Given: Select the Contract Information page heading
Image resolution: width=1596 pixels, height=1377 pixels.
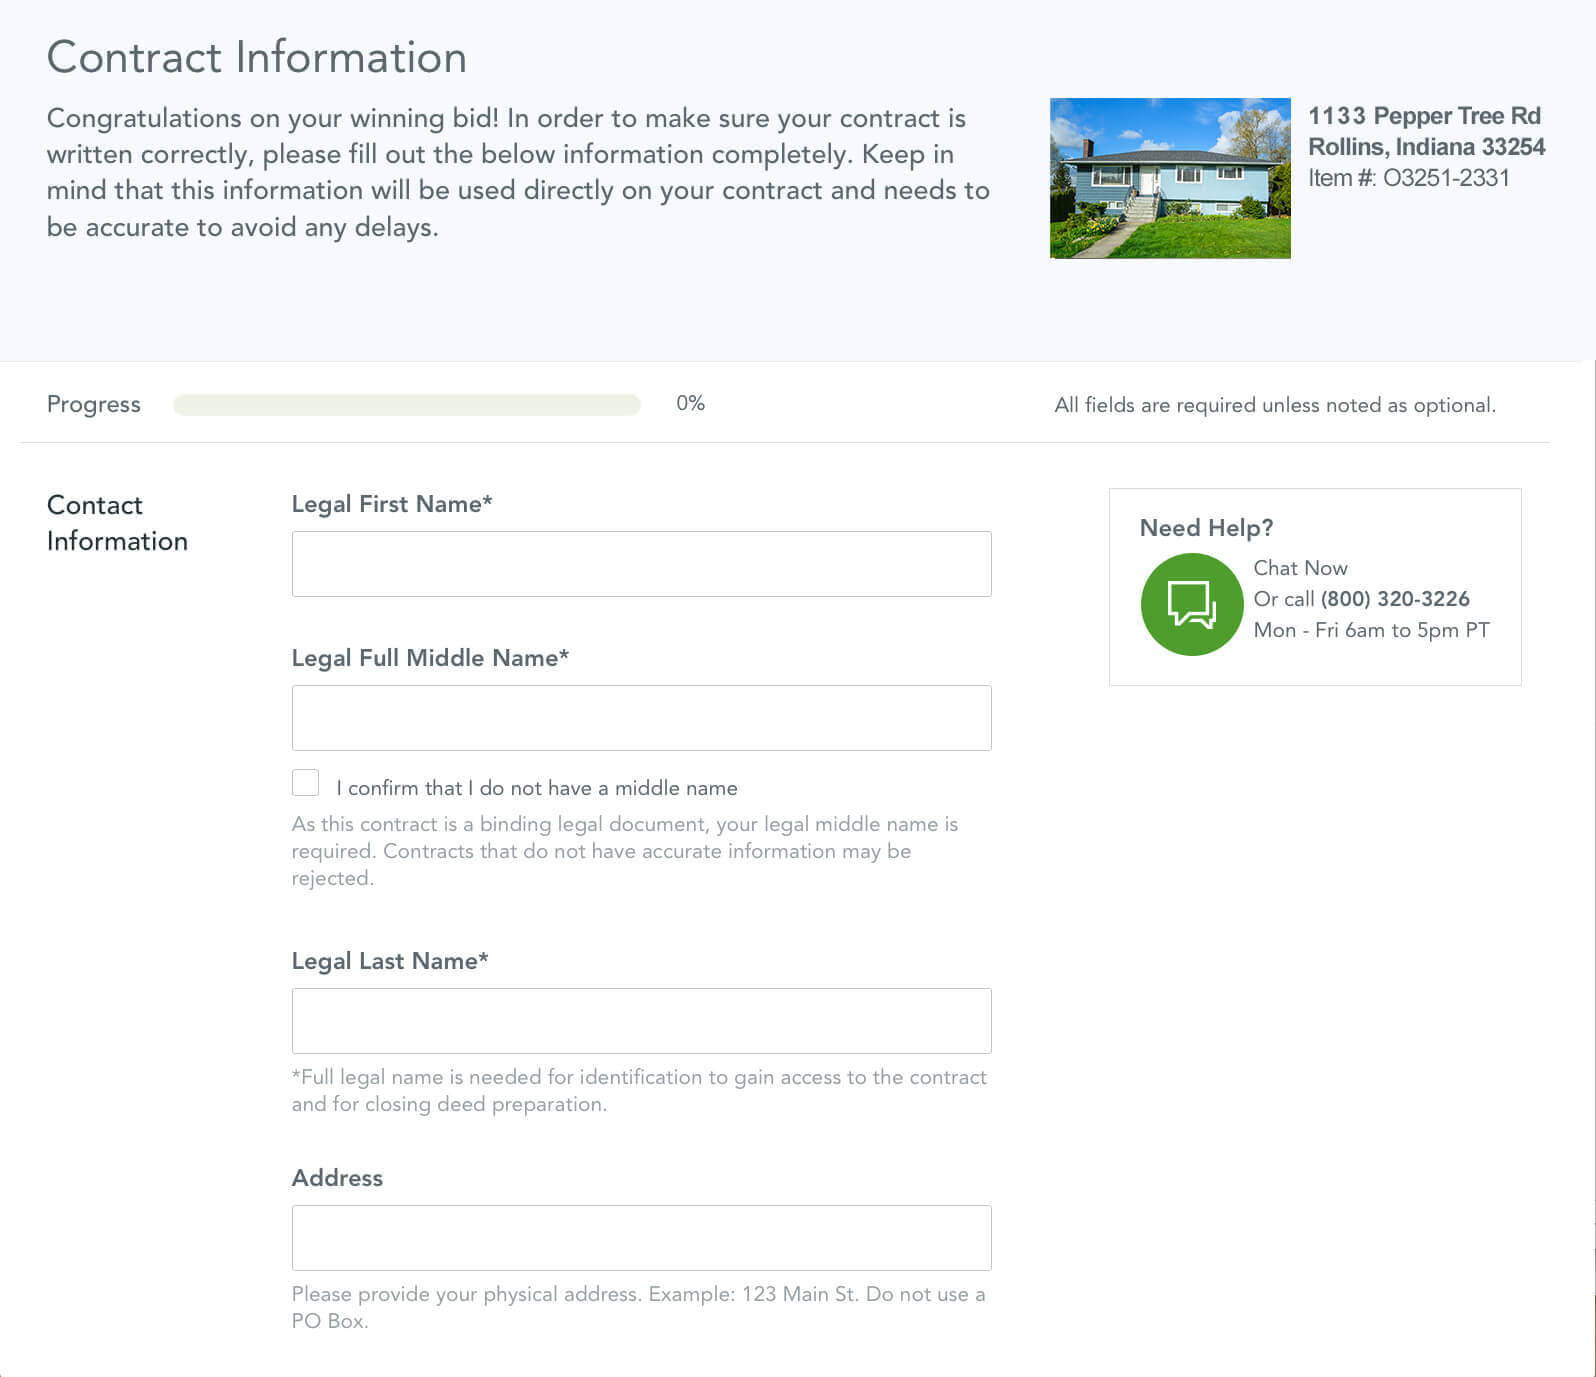Looking at the screenshot, I should pos(257,57).
